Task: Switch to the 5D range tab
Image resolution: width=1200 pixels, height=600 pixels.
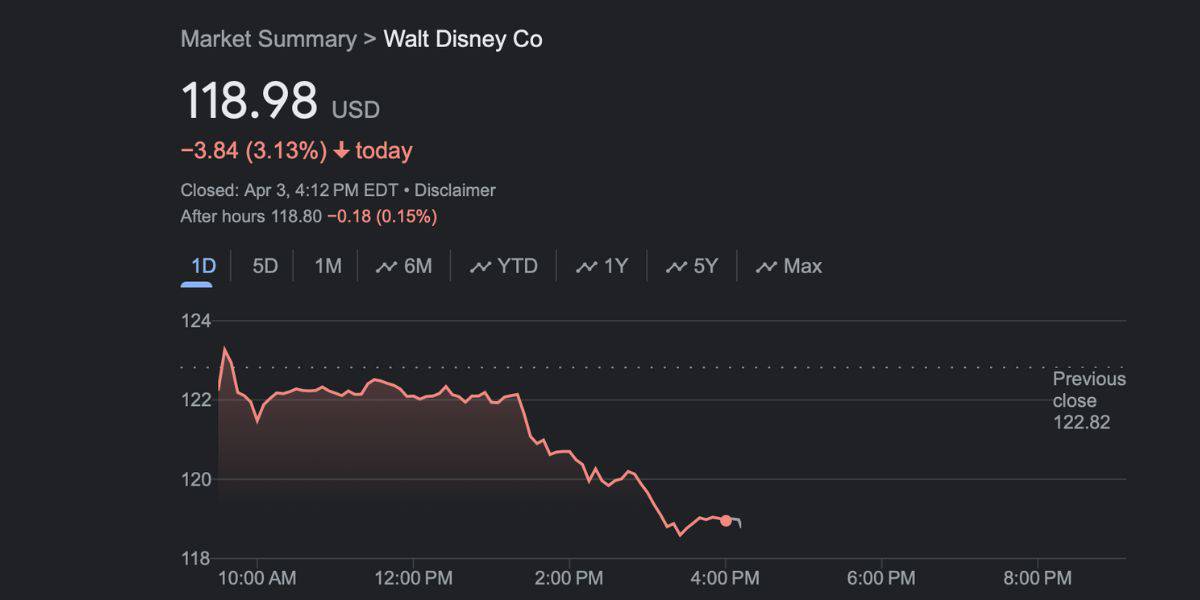Action: (x=265, y=266)
